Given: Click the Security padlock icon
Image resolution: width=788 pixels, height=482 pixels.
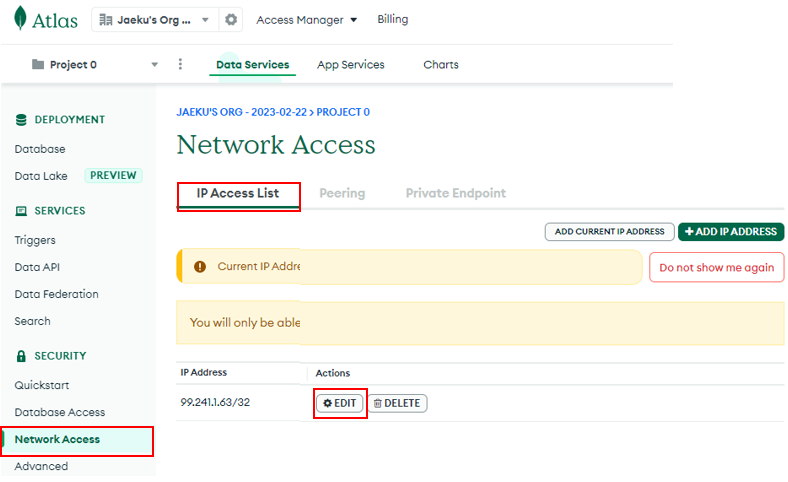Looking at the screenshot, I should pyautogui.click(x=21, y=356).
